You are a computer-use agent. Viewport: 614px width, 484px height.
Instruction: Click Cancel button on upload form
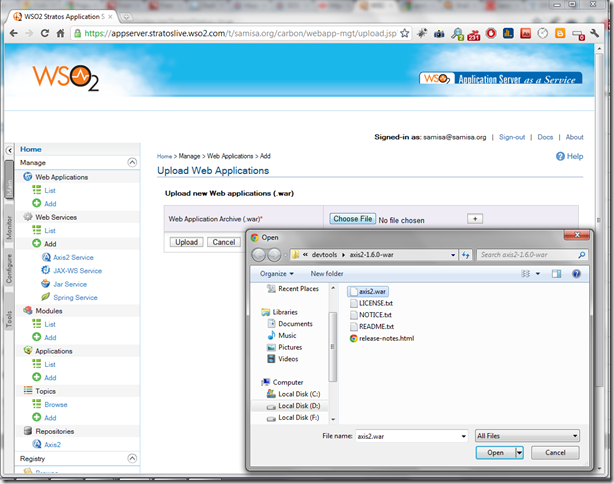coord(224,242)
